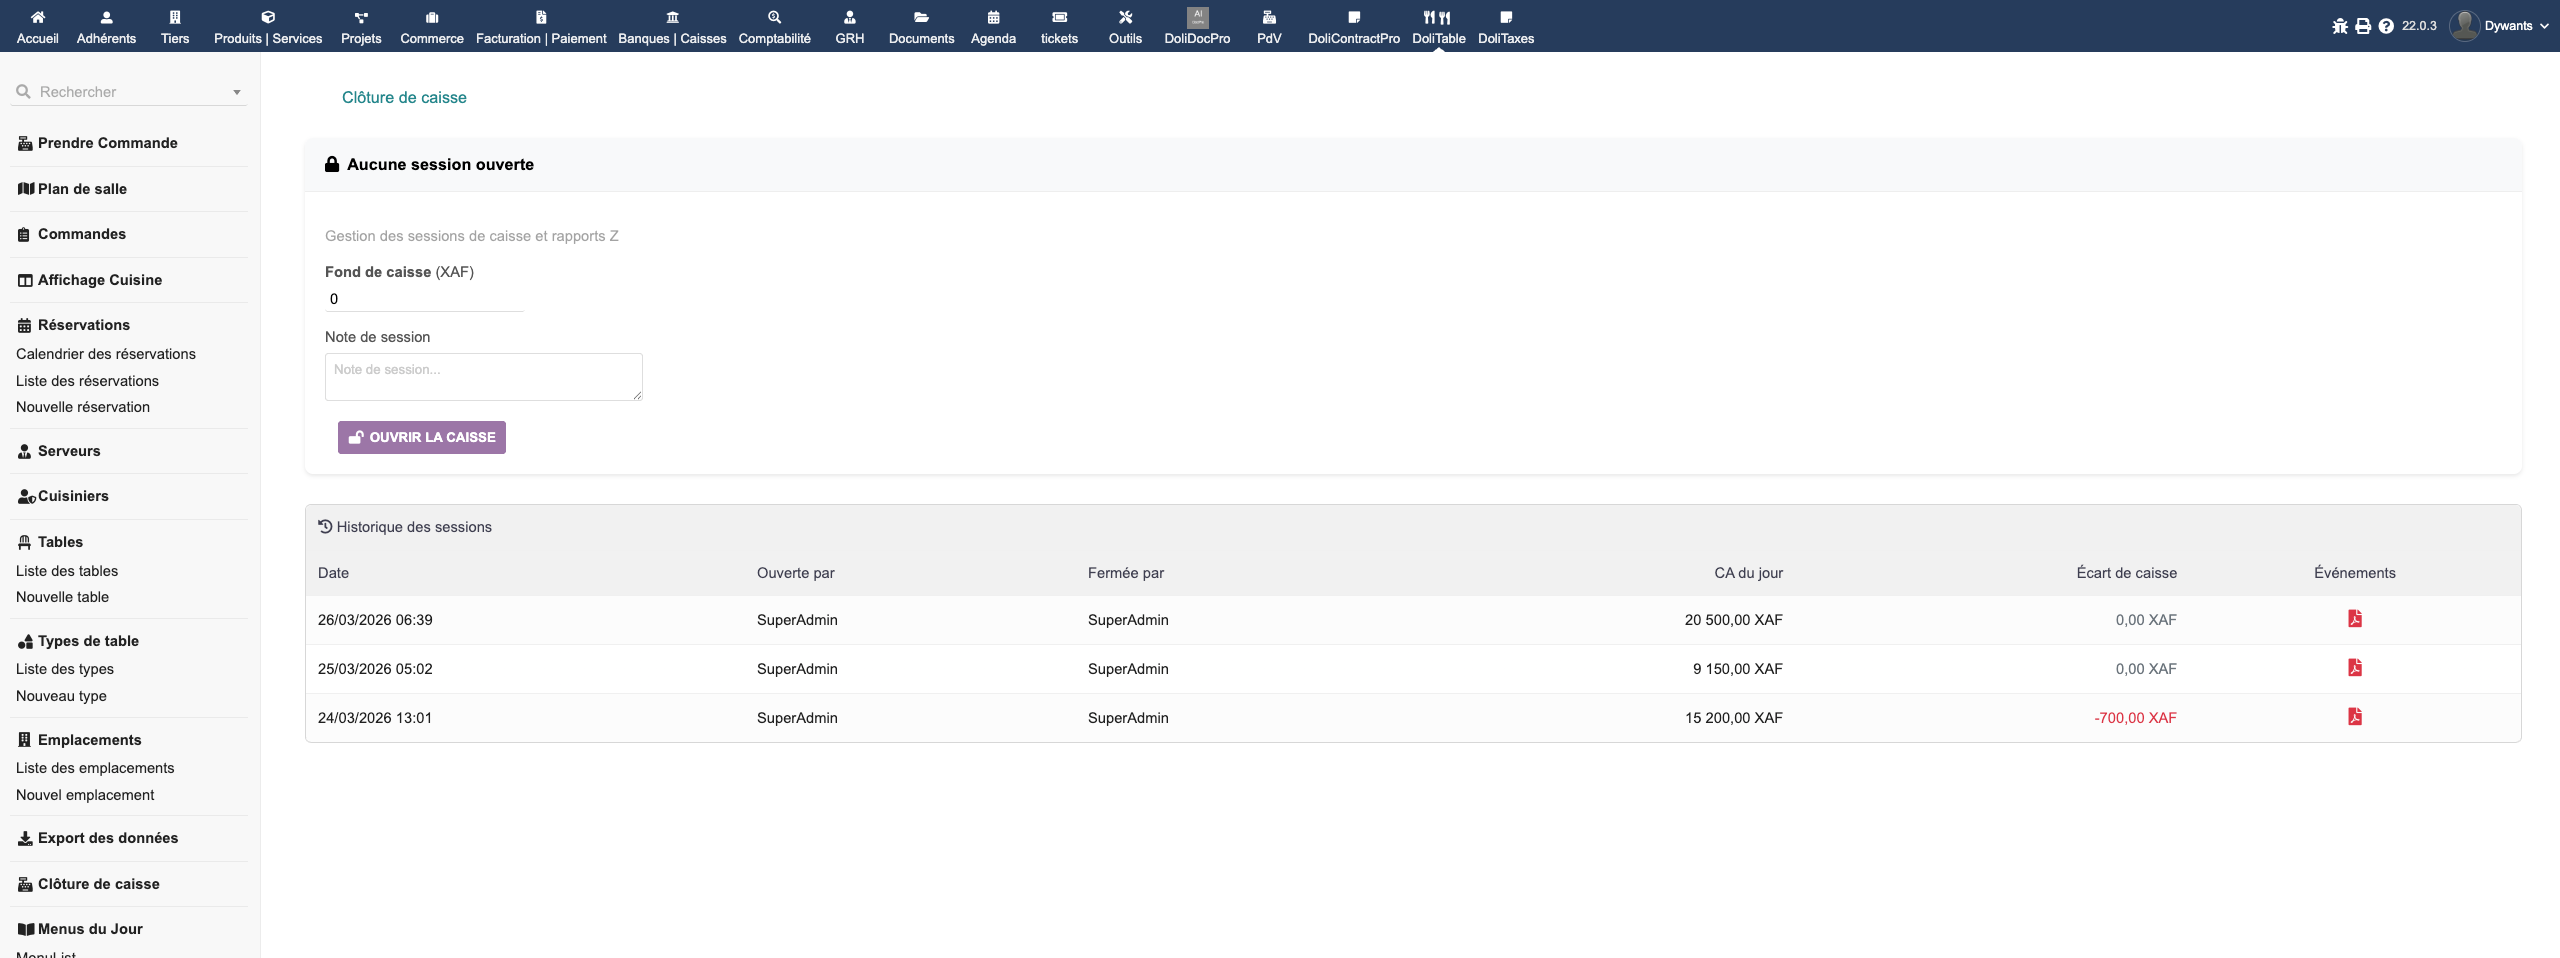
Task: Open the help question mark icon
Action: click(2386, 26)
